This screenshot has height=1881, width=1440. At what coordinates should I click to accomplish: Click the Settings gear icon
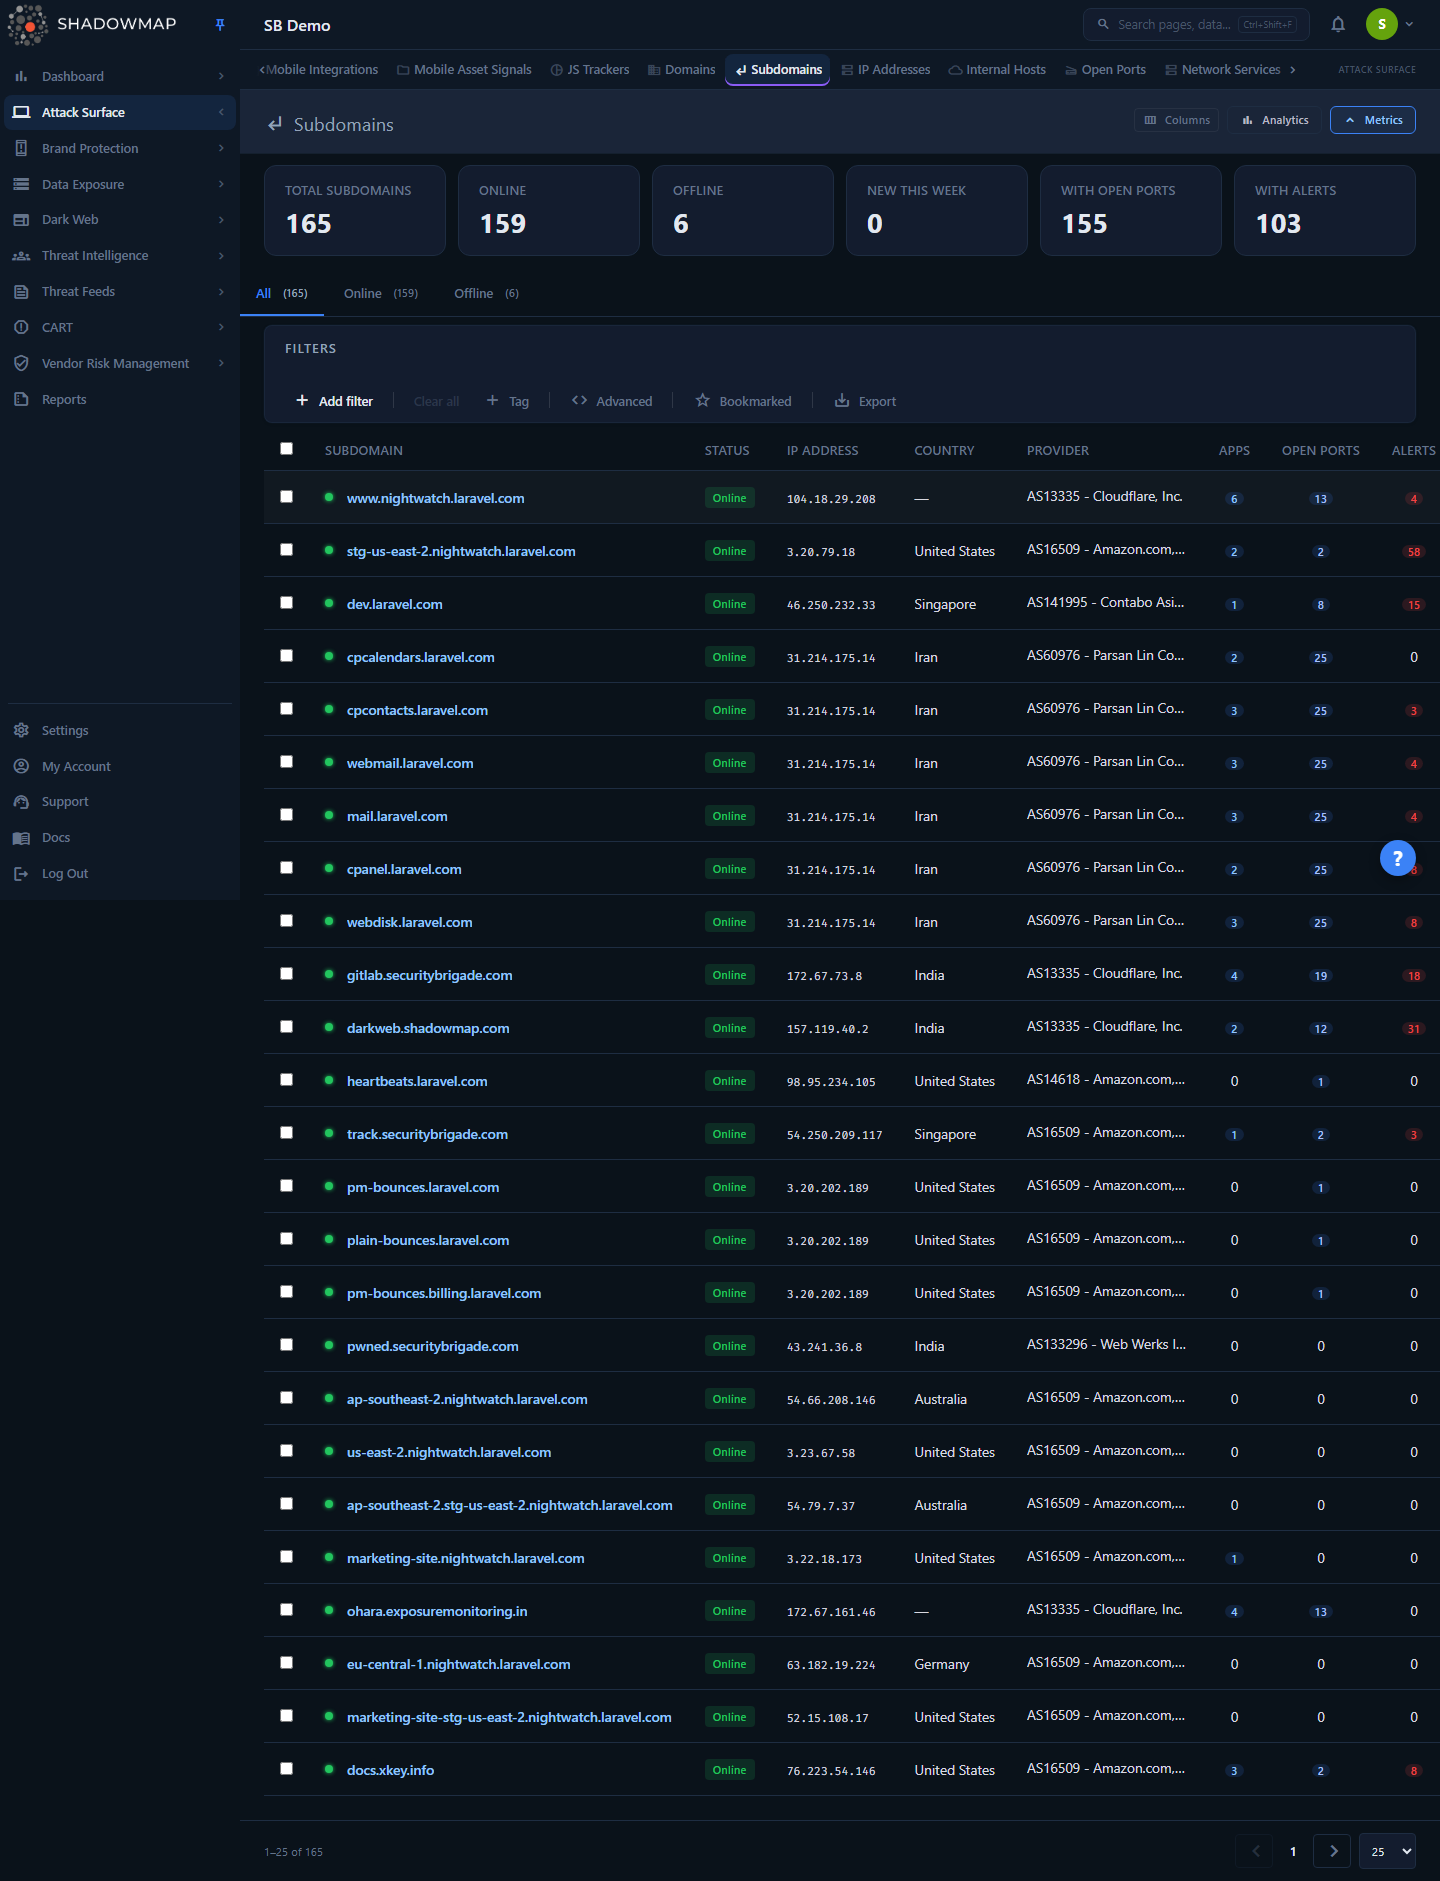tap(21, 730)
